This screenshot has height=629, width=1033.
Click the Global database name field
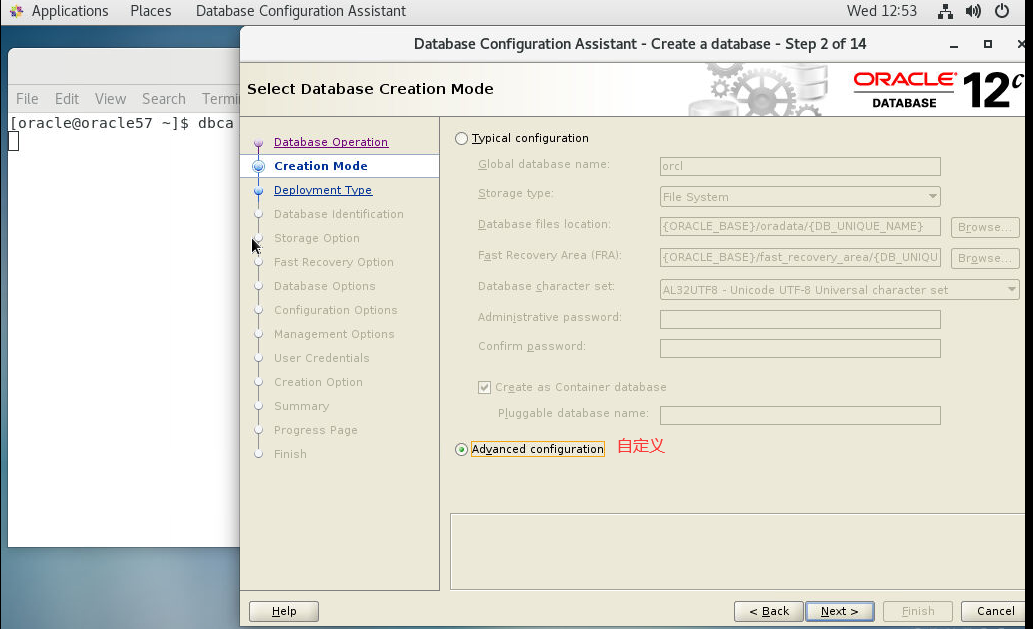click(x=800, y=166)
